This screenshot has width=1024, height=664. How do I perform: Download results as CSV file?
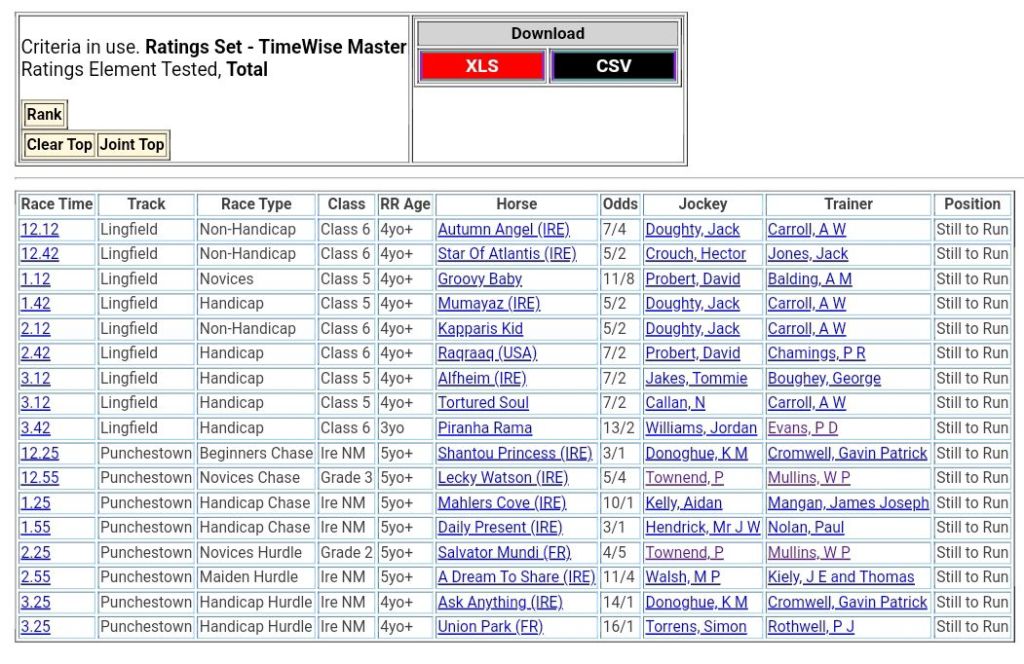613,66
